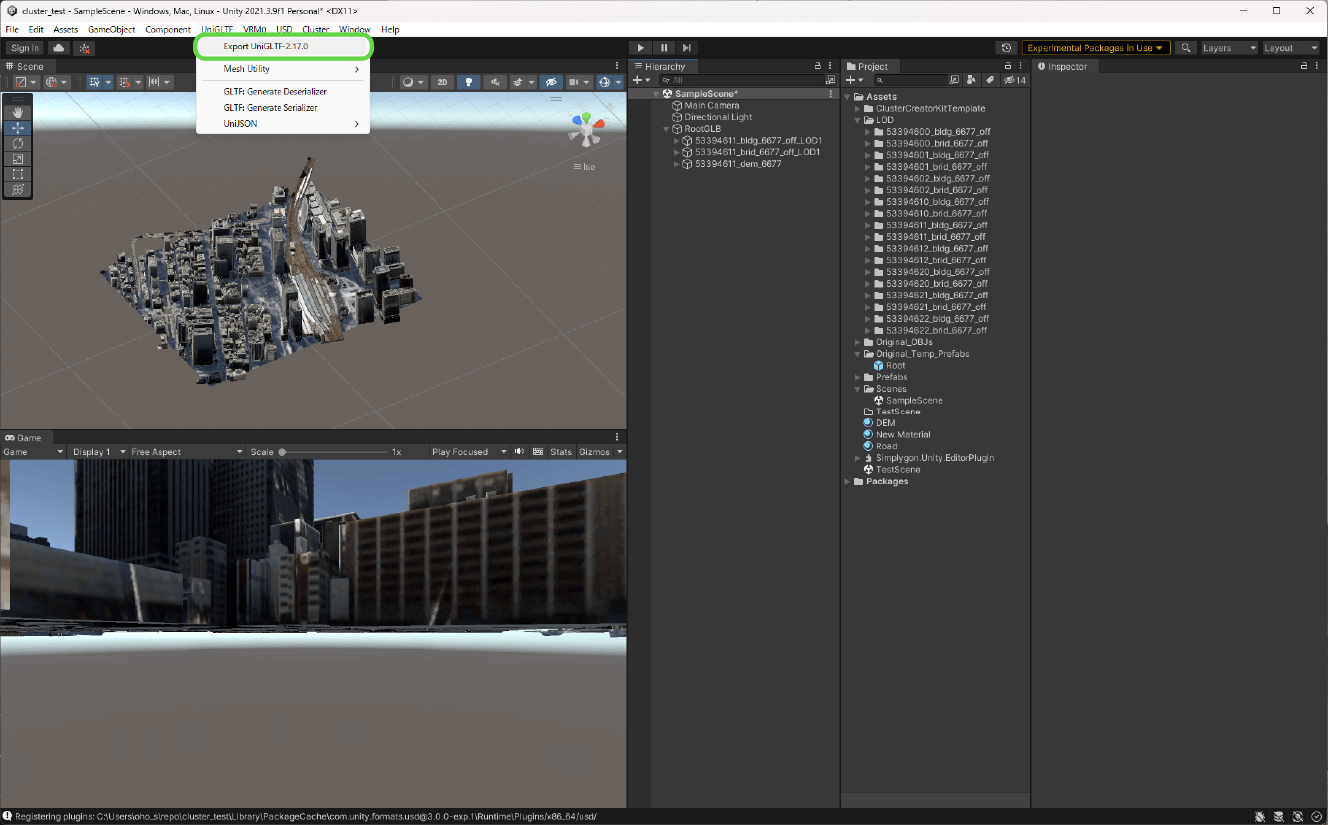This screenshot has height=825, width=1328.
Task: Expand 53394611_dem_6677 in Hierarchy
Action: tap(676, 164)
